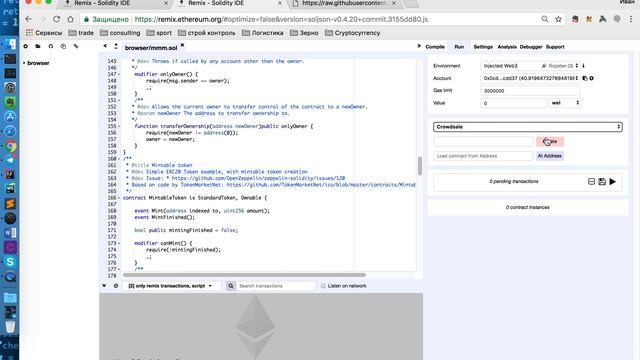Switch to the raw.githubusercontent browser tab
The height and width of the screenshot is (360, 640).
coord(344,4)
